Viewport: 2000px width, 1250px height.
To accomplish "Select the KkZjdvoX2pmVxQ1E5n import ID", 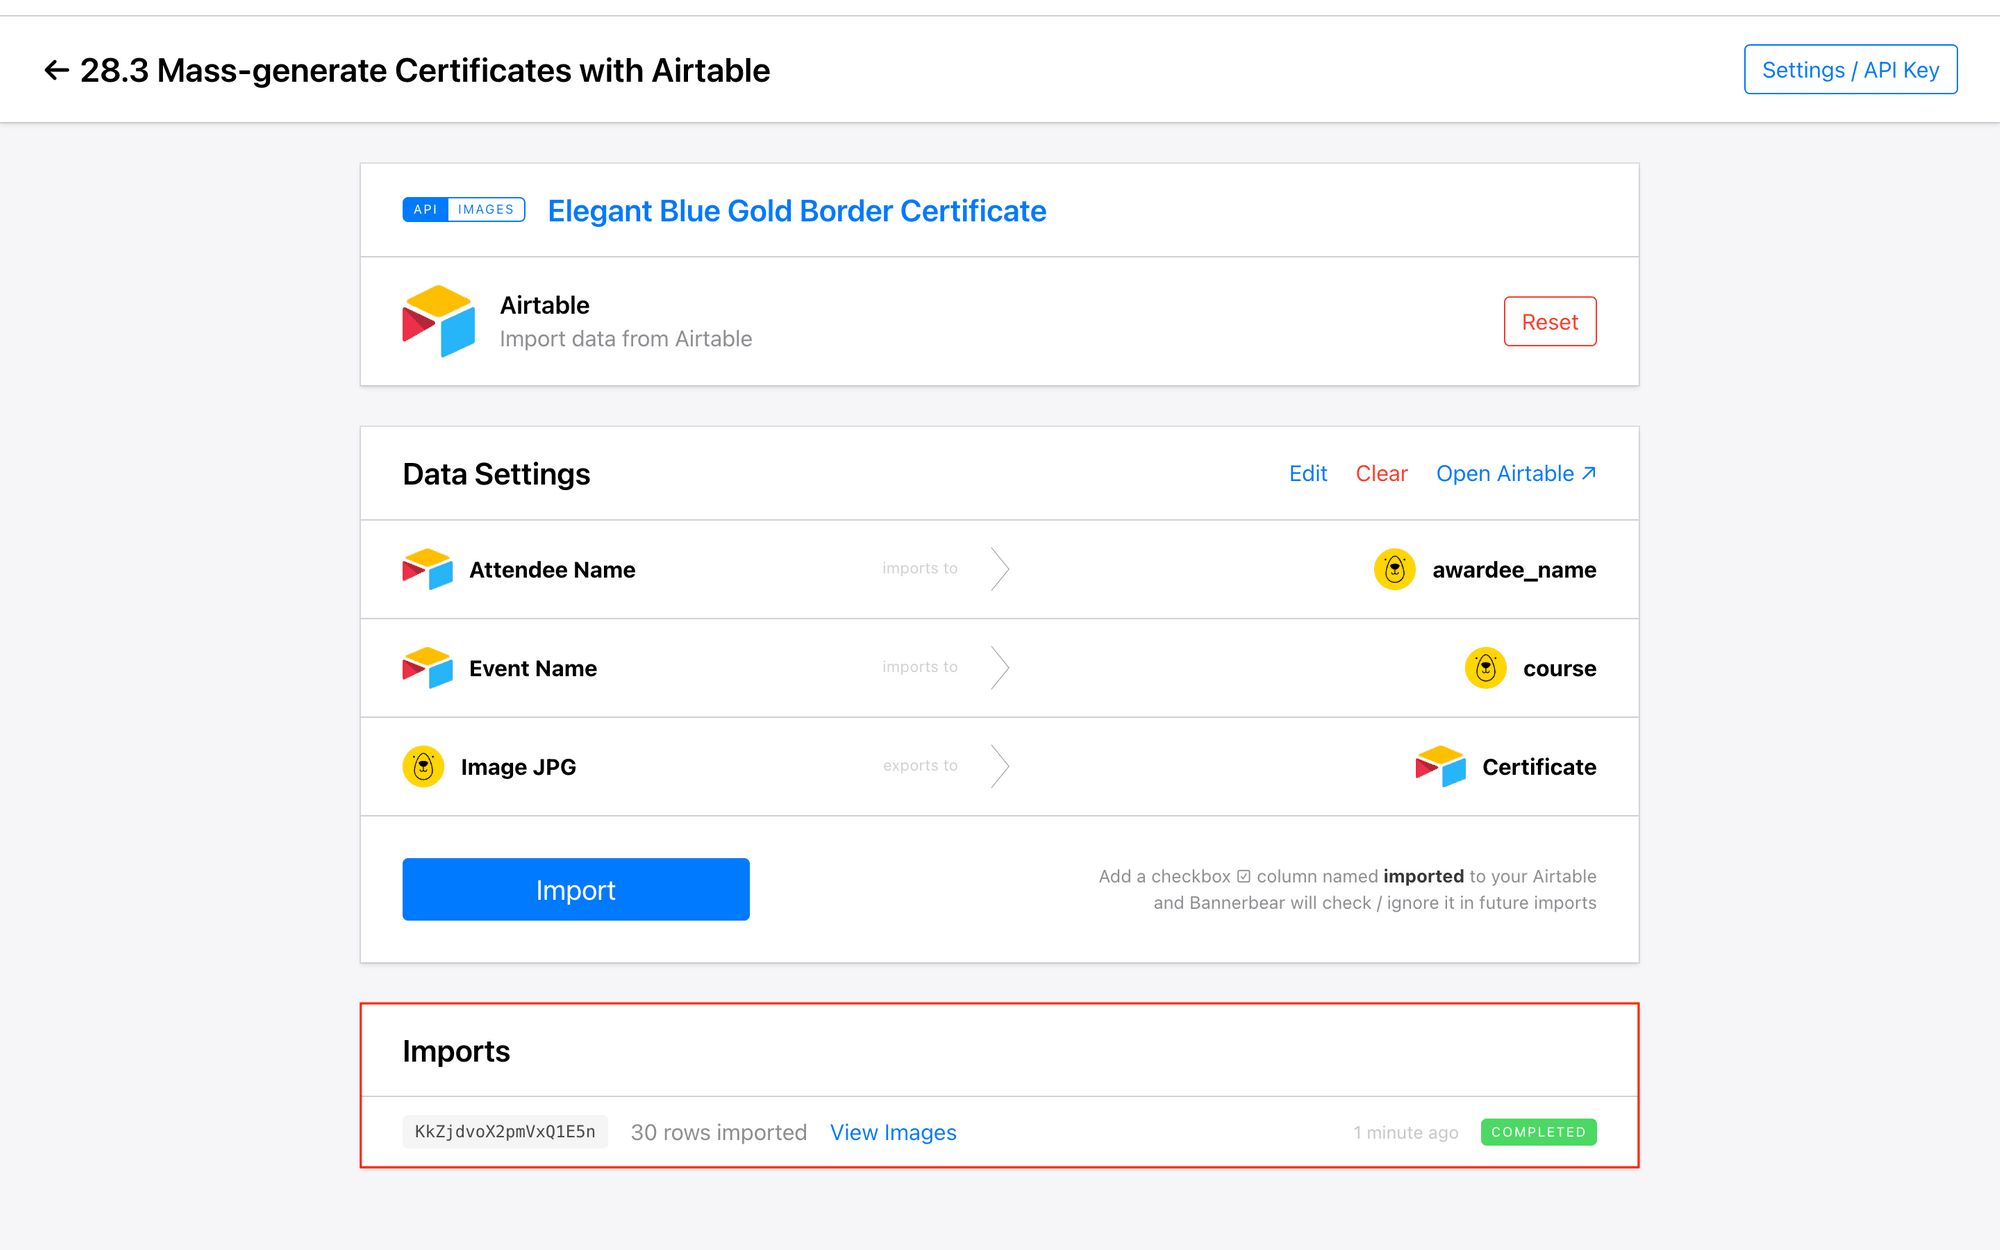I will (x=504, y=1131).
